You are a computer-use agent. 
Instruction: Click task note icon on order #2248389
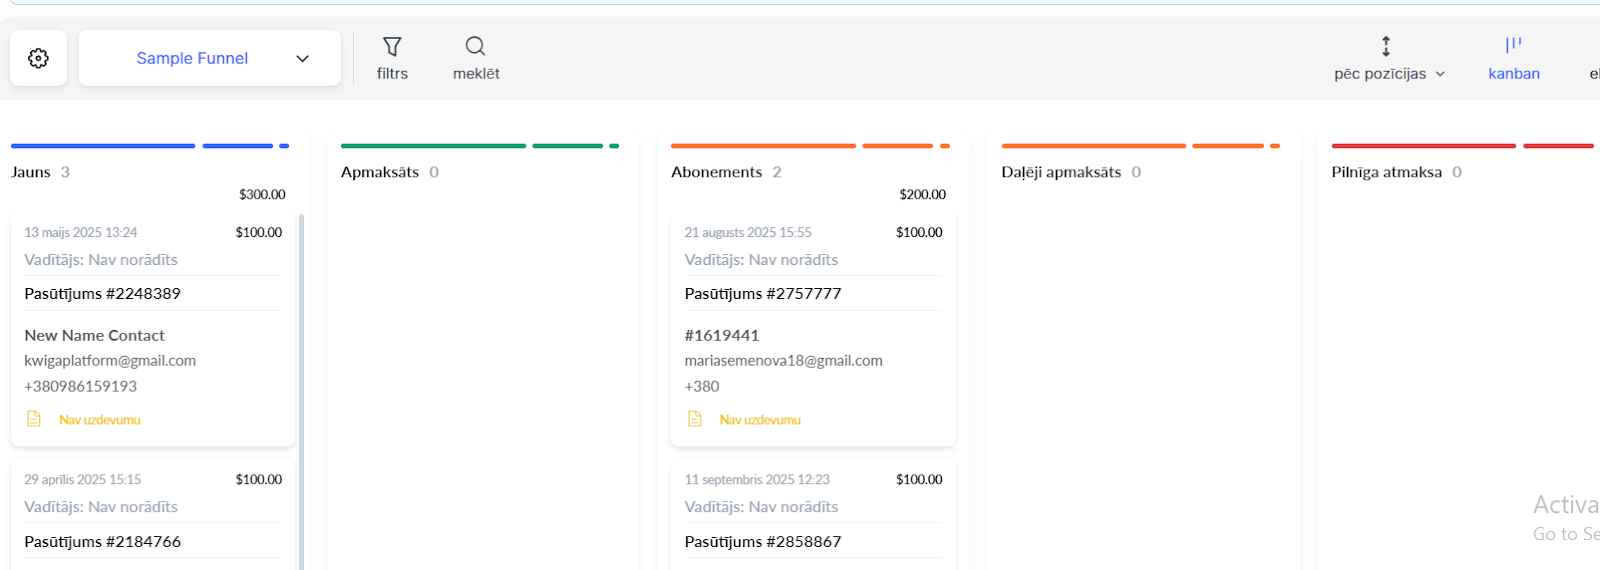(x=34, y=419)
